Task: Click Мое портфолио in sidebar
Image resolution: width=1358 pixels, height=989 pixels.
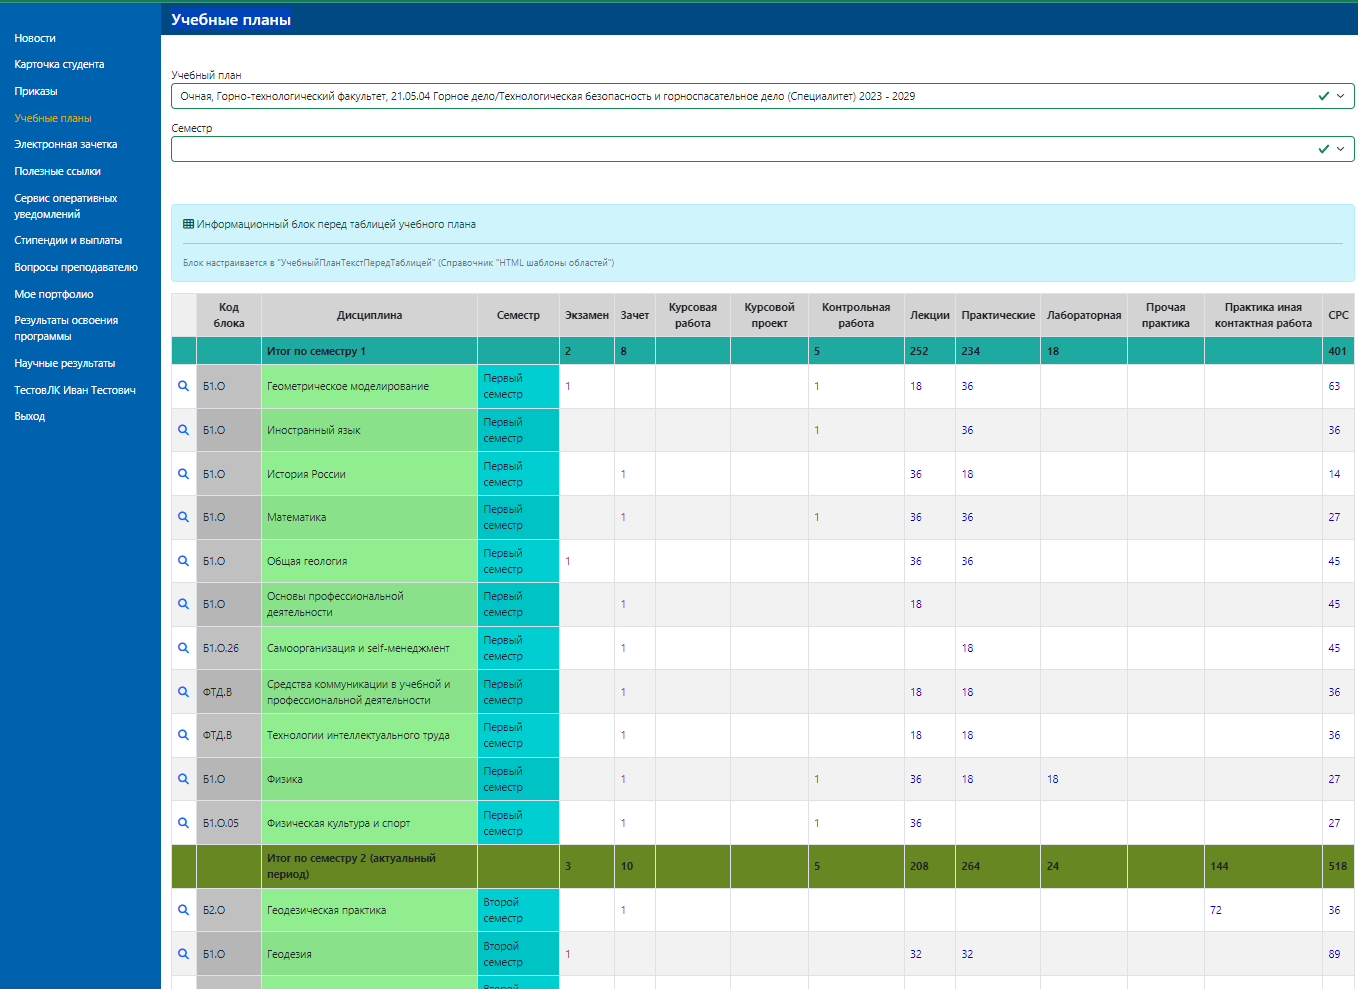Action: pos(54,294)
